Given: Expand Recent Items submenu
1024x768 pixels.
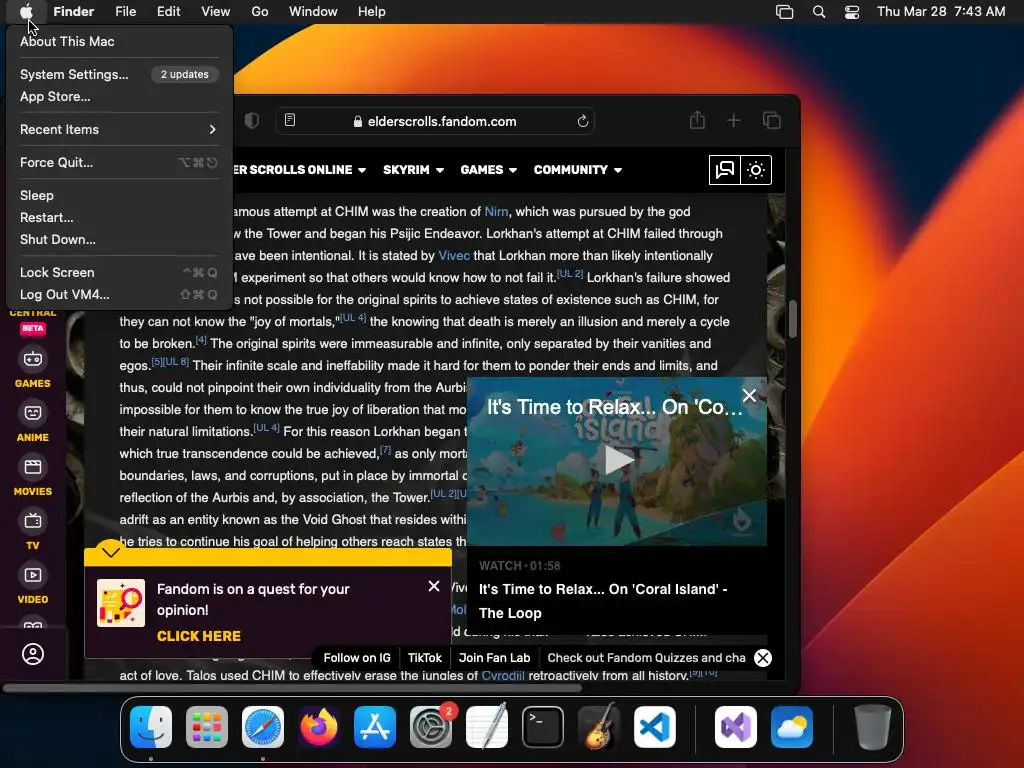Looking at the screenshot, I should click(119, 129).
